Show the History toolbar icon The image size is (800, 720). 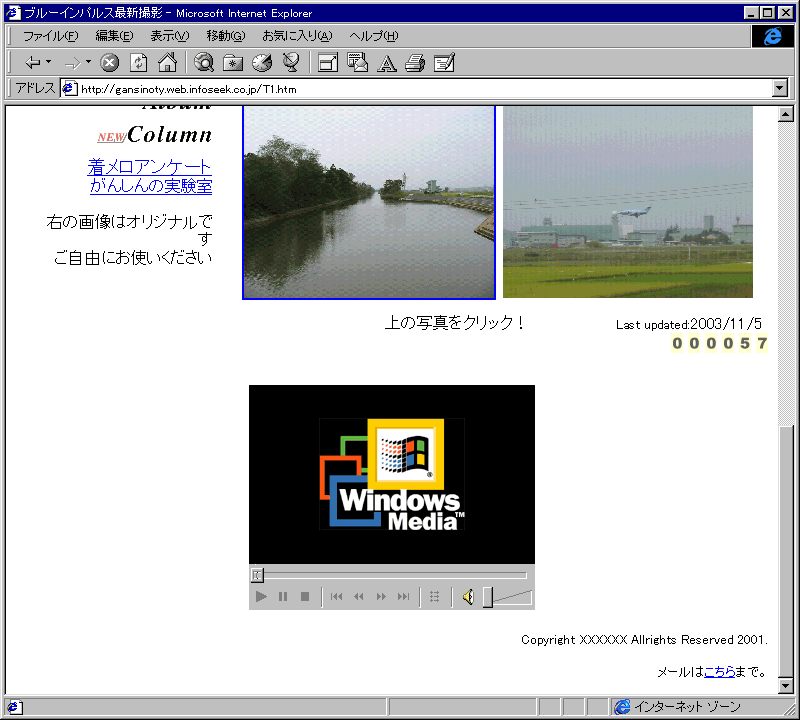[262, 63]
